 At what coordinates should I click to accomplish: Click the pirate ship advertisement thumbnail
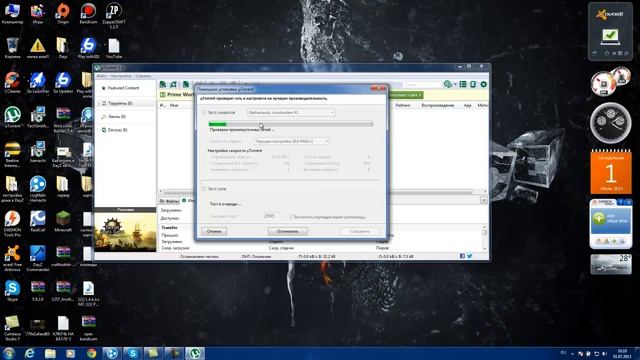pos(125,232)
